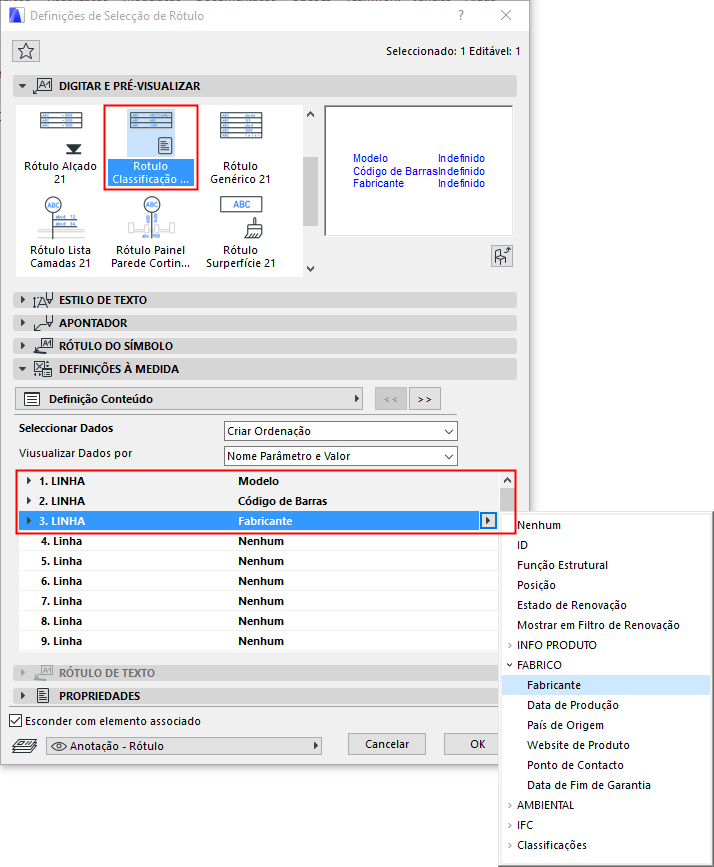
Task: Click the previous page << button
Action: (390, 399)
